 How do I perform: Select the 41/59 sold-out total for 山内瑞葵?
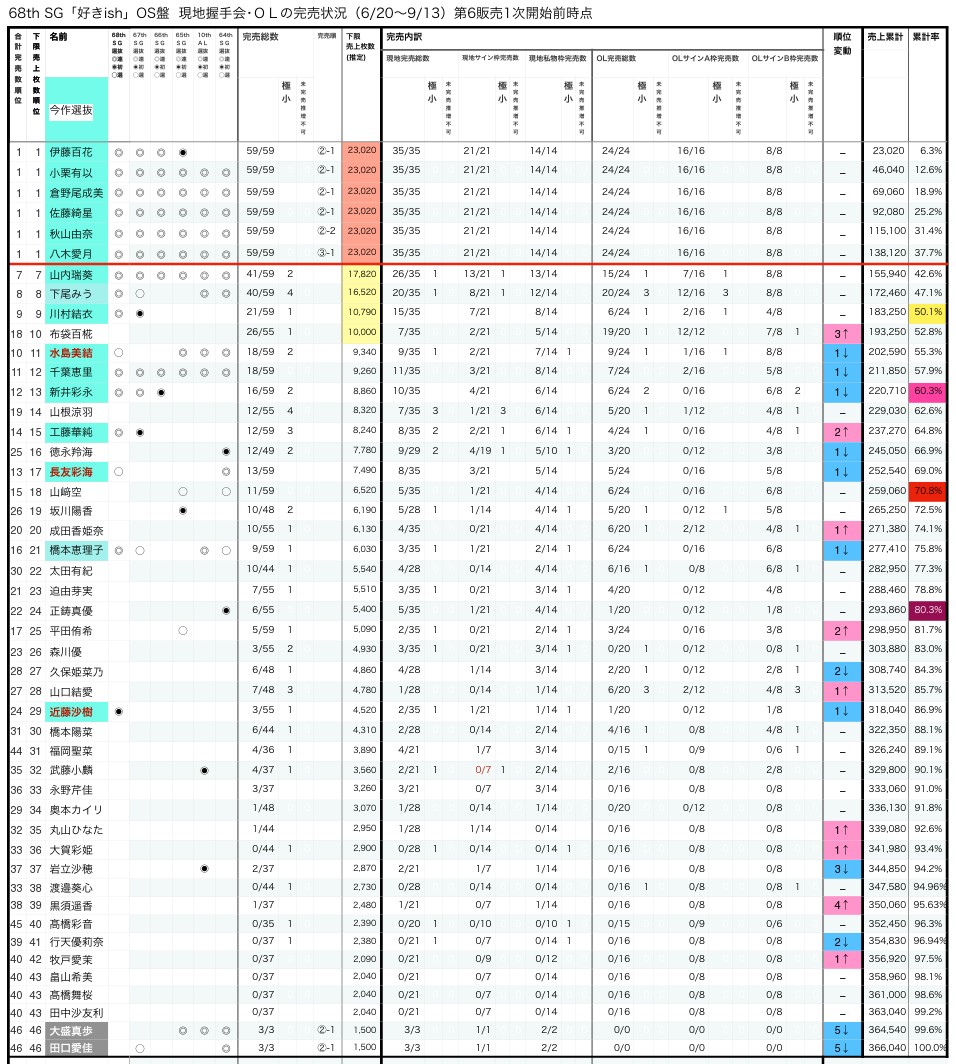261,273
